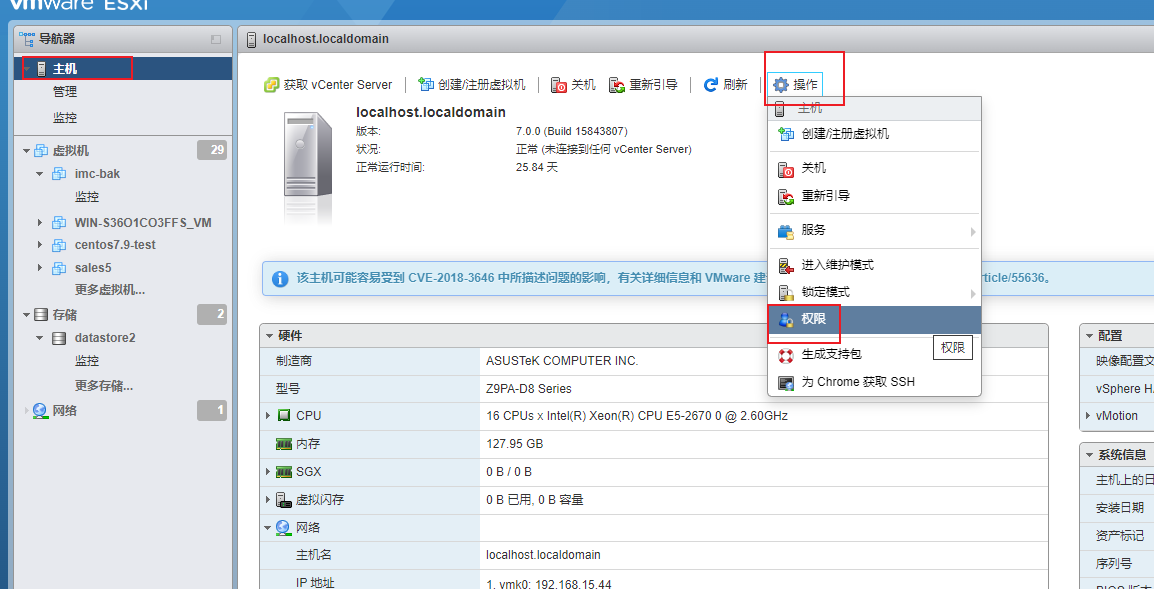This screenshot has width=1154, height=589.
Task: Click the 虚拟机 icon in navigator
Action: point(41,150)
